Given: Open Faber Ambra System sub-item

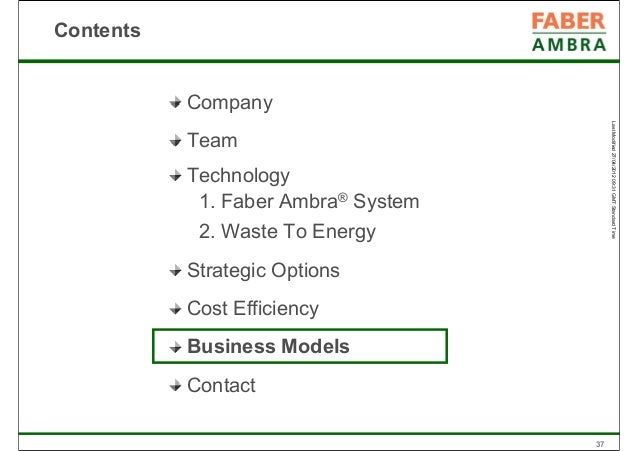Looking at the screenshot, I should 309,201.
